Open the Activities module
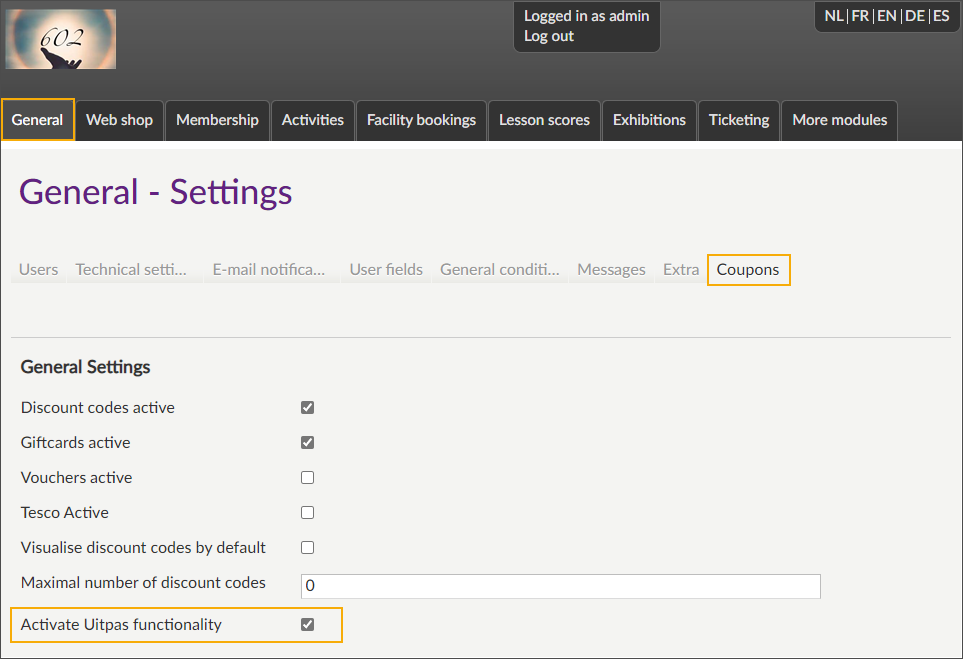Image resolution: width=963 pixels, height=659 pixels. (x=312, y=119)
